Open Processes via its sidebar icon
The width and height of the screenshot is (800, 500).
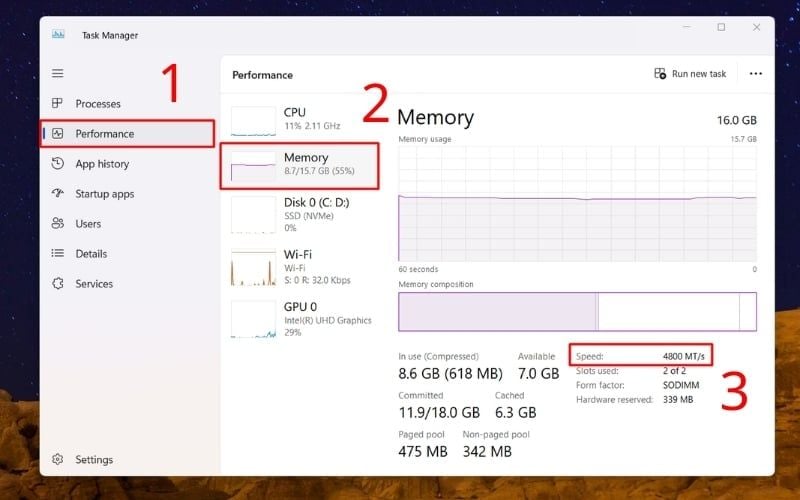[57, 104]
